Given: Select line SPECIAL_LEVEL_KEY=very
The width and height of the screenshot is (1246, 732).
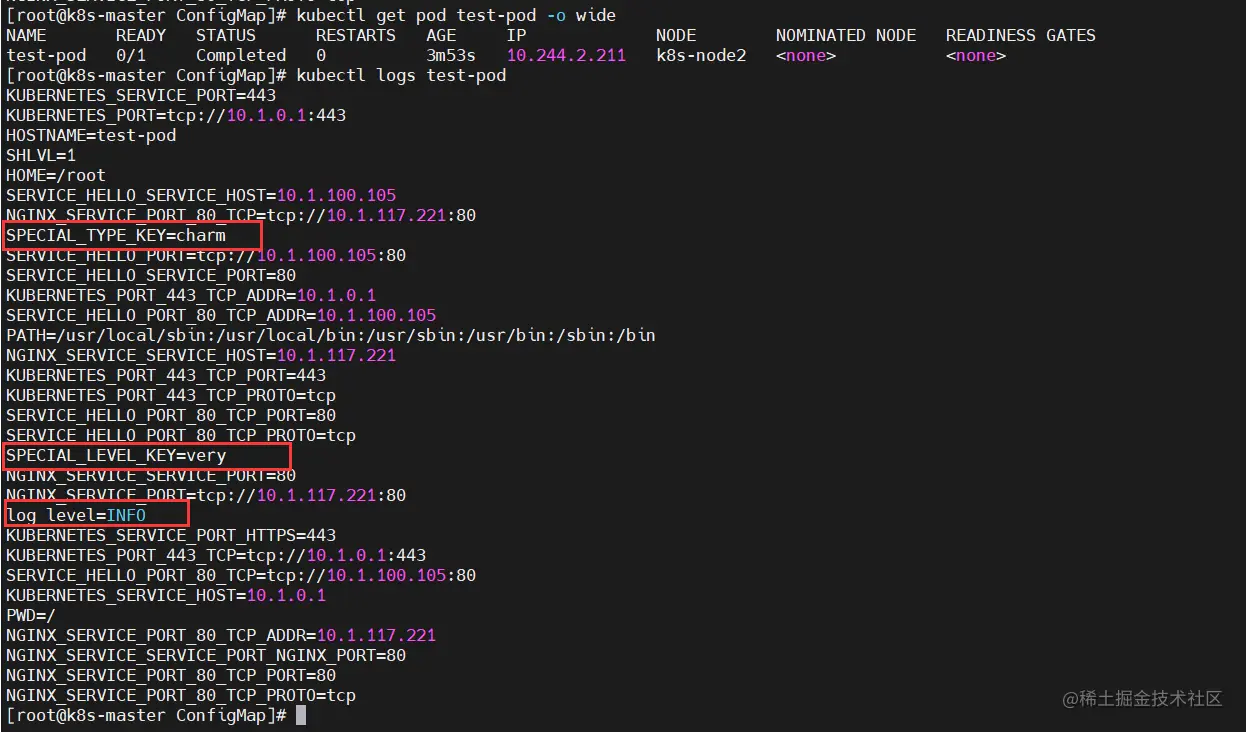Looking at the screenshot, I should click(116, 455).
